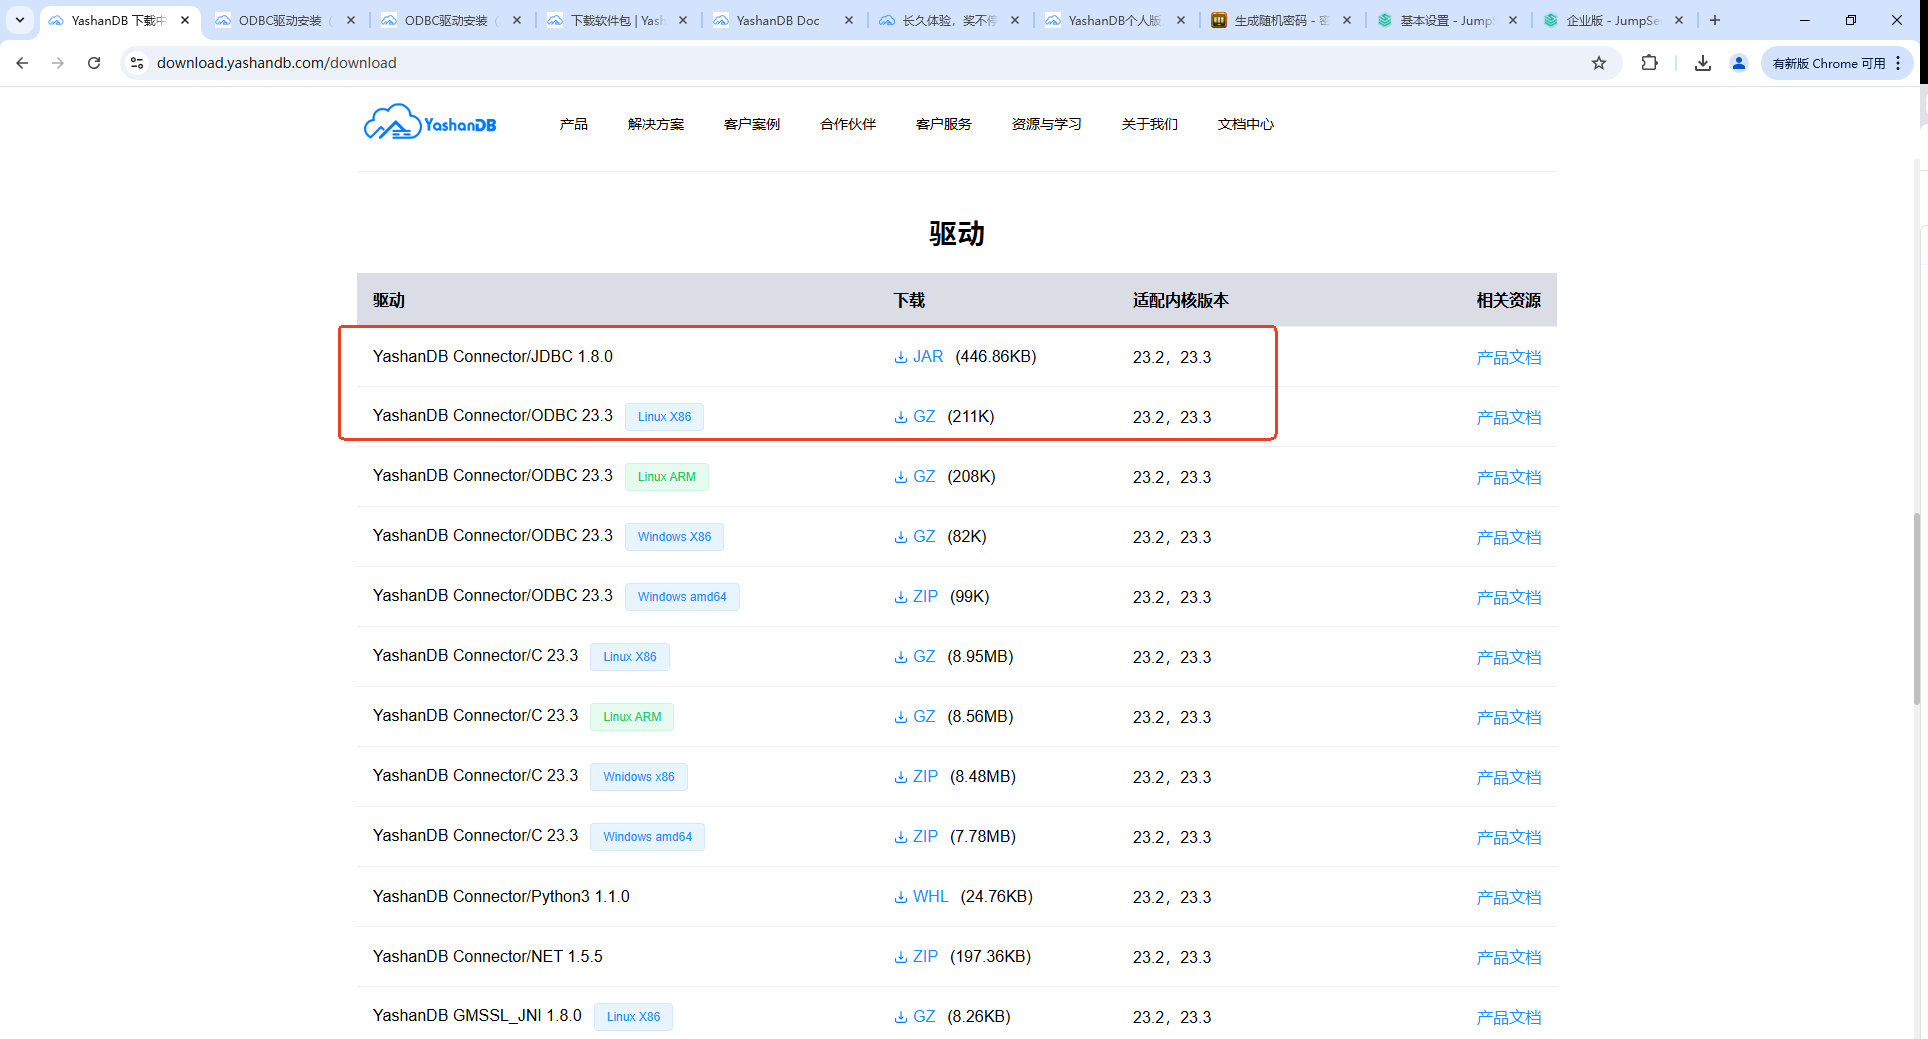This screenshot has height=1039, width=1928.
Task: Click download icon for ODBC Windows amd64 ZIP
Action: point(900,597)
